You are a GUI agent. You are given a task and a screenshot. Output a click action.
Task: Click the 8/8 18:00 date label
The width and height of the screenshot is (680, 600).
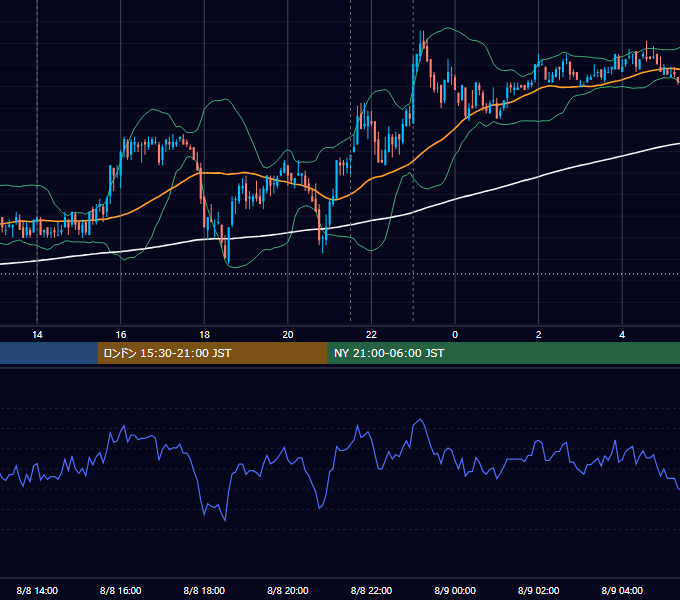coord(204,591)
